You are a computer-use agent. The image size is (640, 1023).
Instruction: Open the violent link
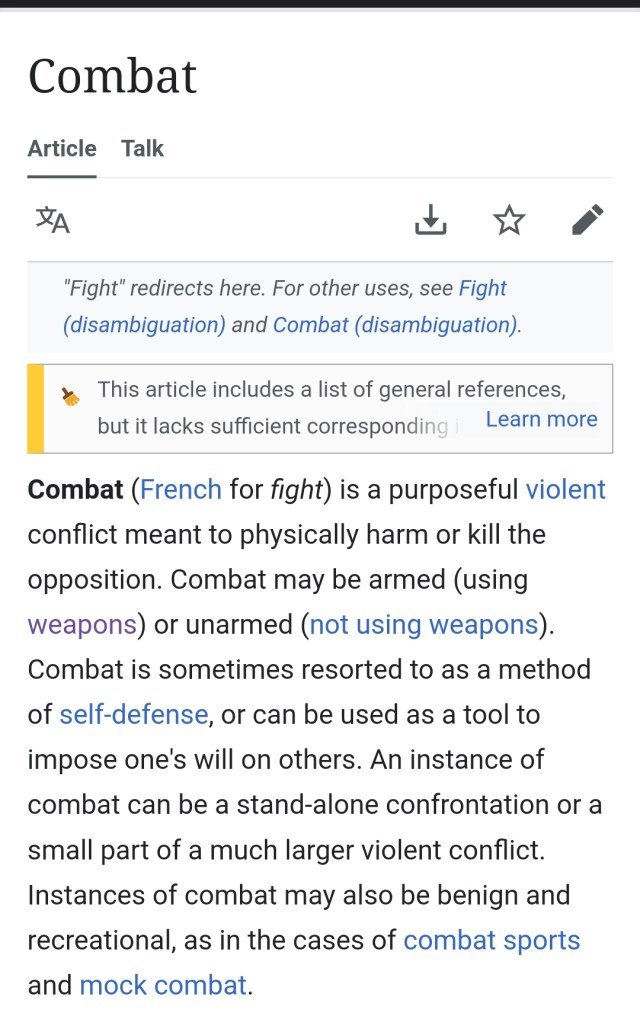pyautogui.click(x=565, y=490)
